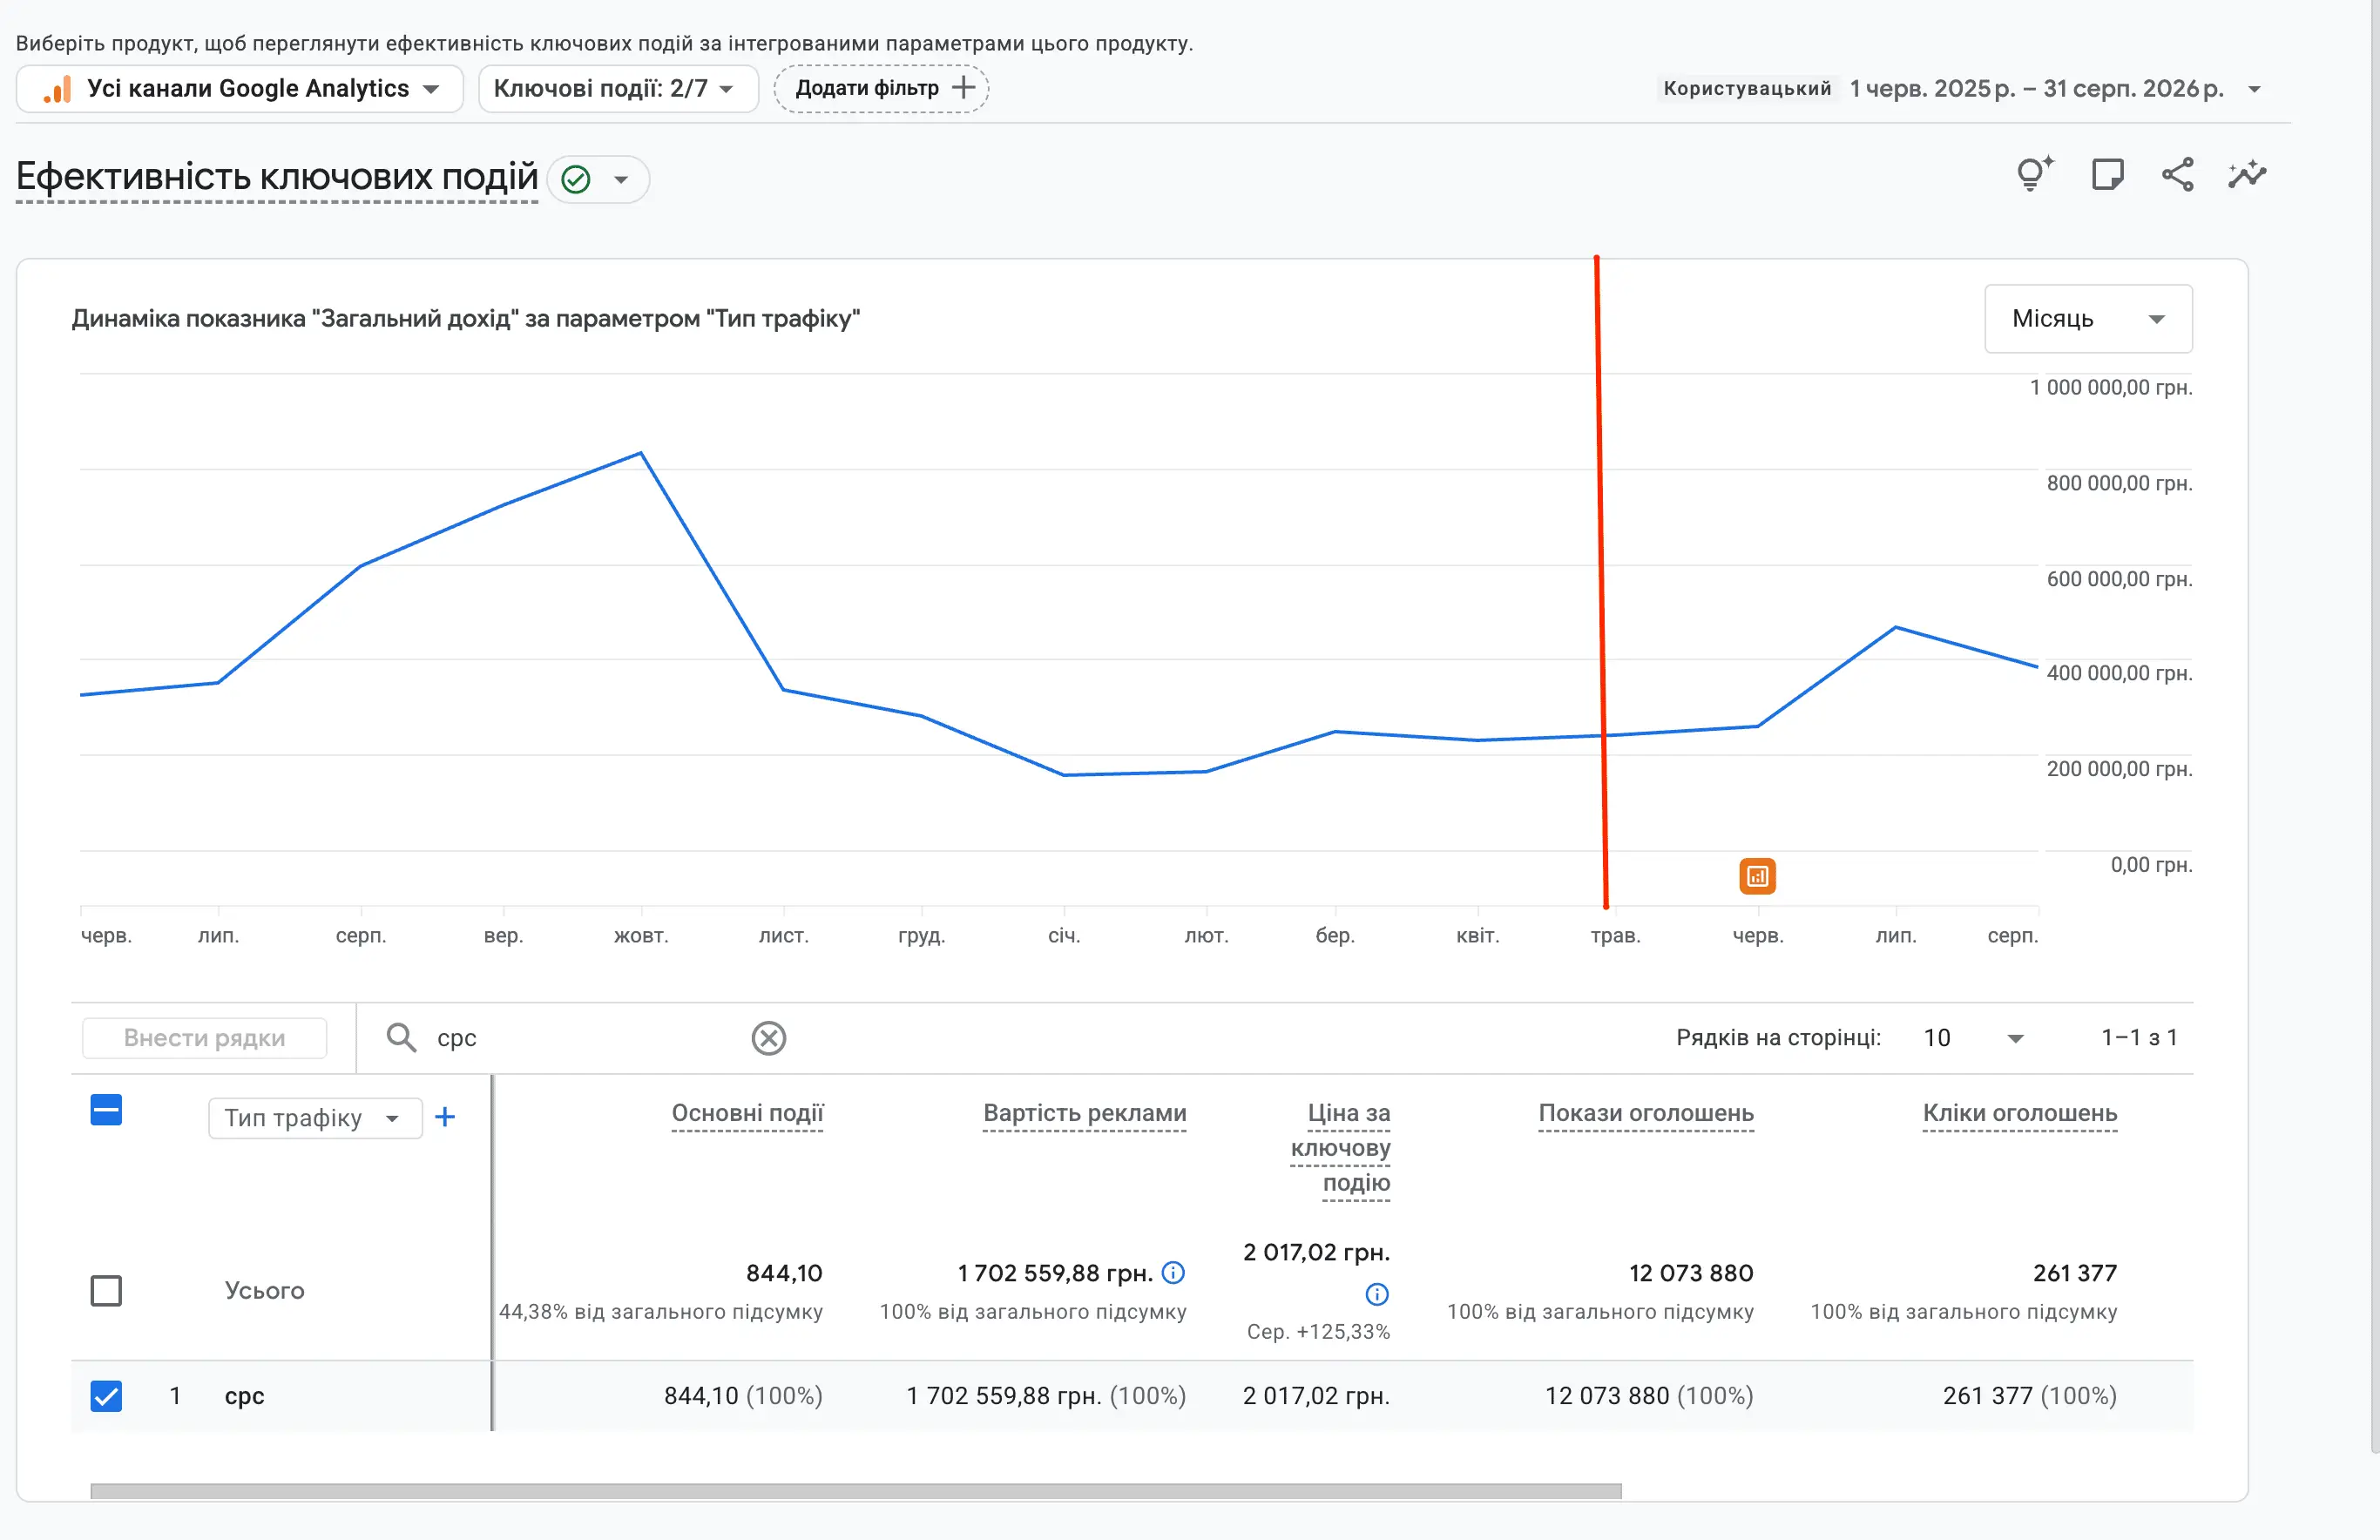Viewport: 2380px width, 1540px height.
Task: Open Ключові події: 2/7 dropdown
Action: coord(617,89)
